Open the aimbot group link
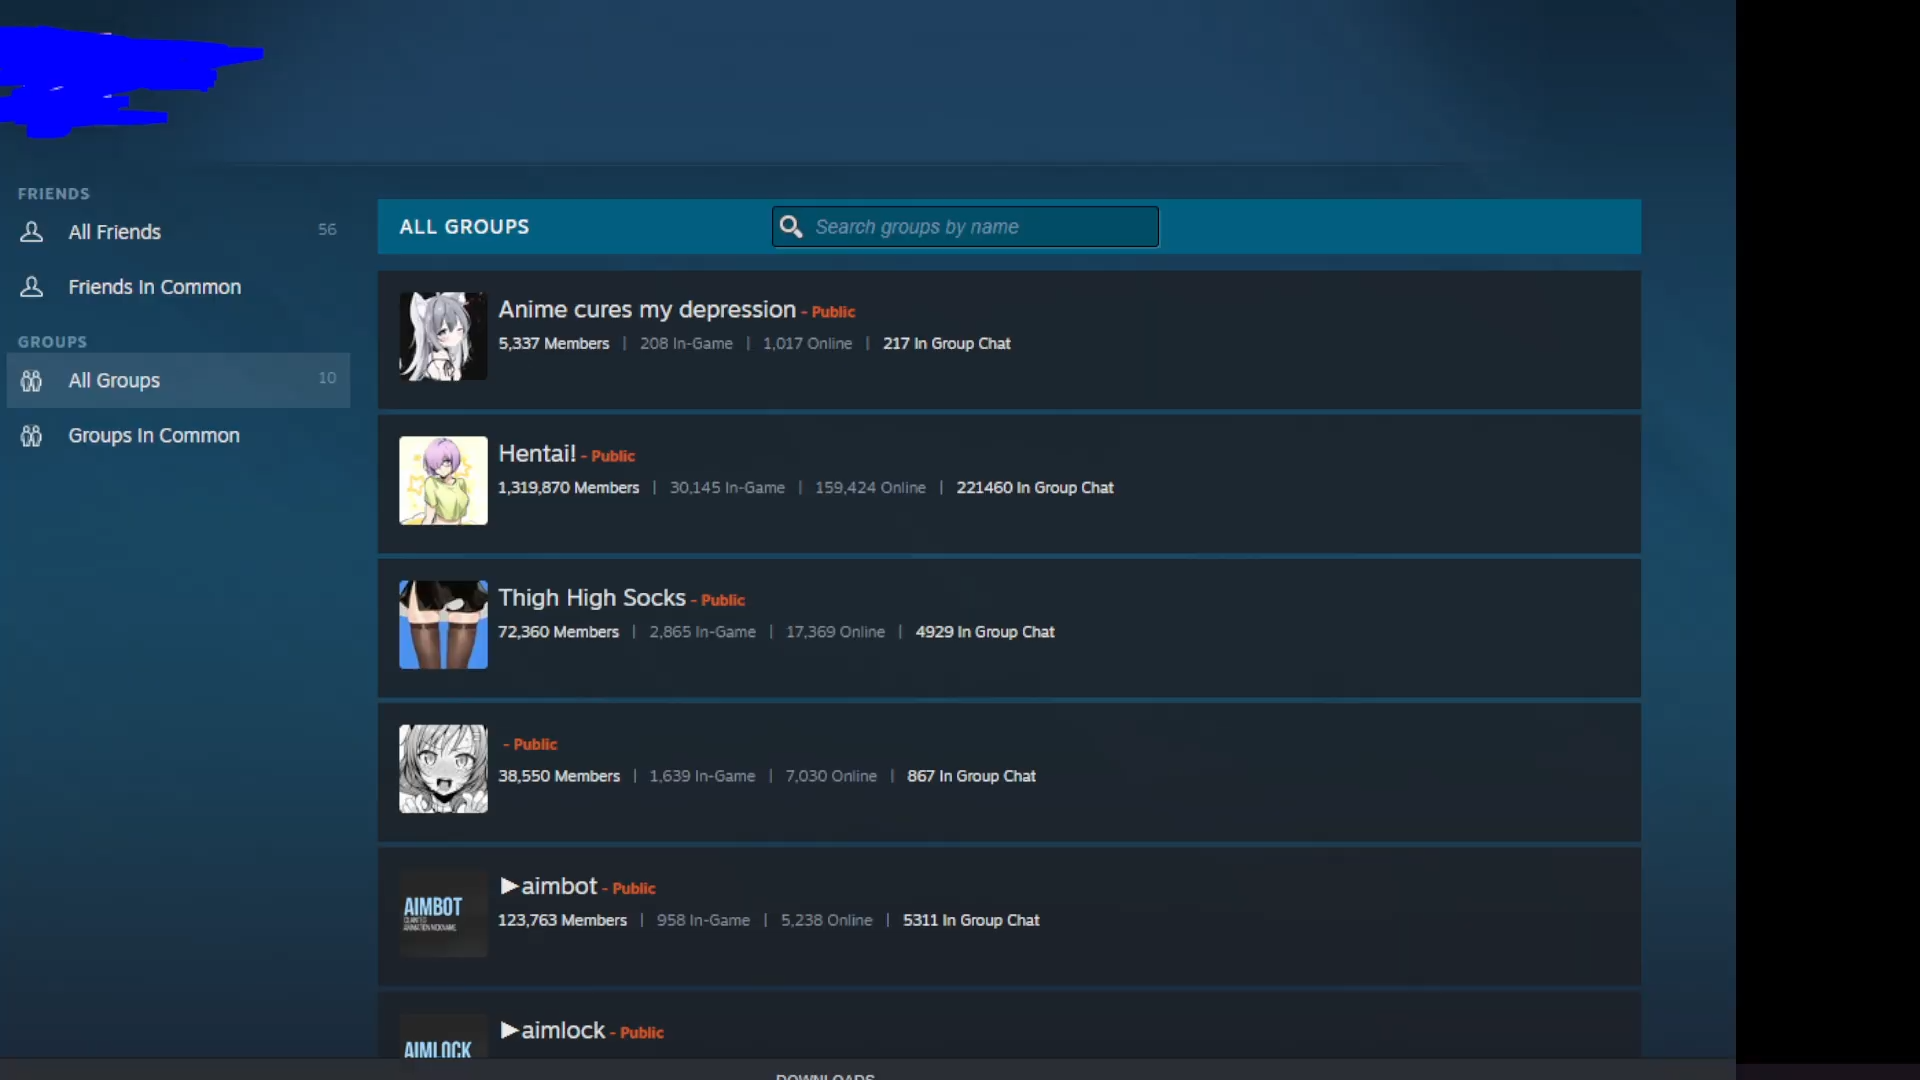The image size is (1920, 1080). coord(548,886)
